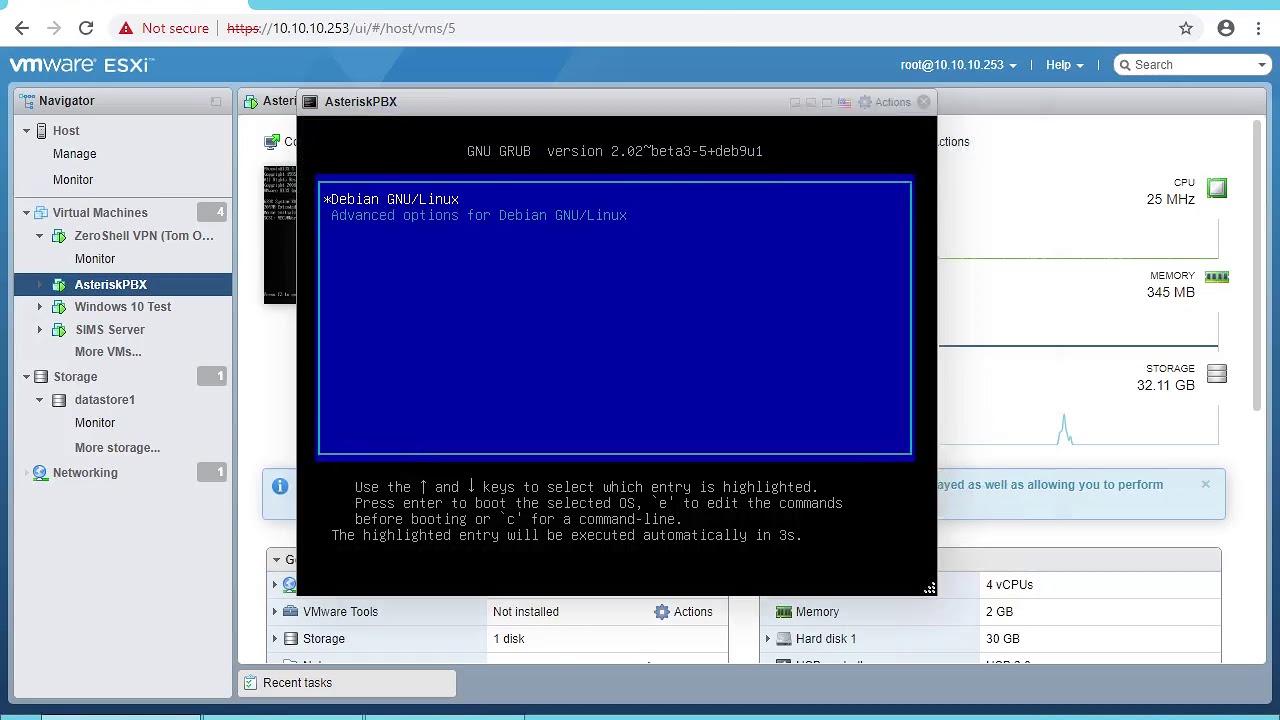Dismiss the info banner with X
Viewport: 1280px width, 720px height.
tap(1206, 485)
